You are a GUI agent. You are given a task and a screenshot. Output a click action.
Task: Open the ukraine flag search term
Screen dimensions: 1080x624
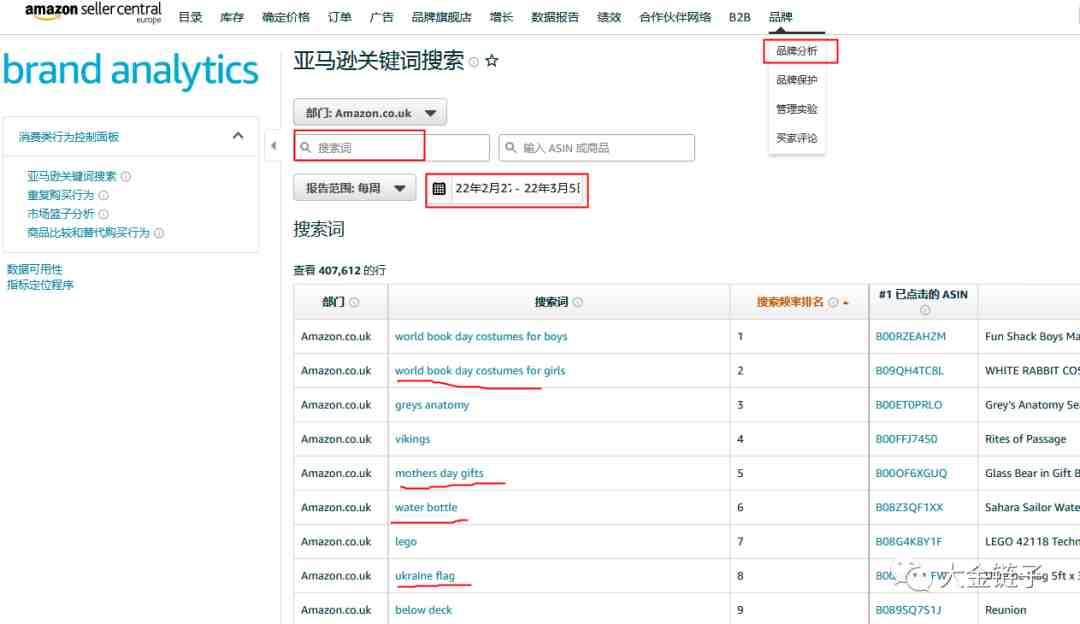425,576
